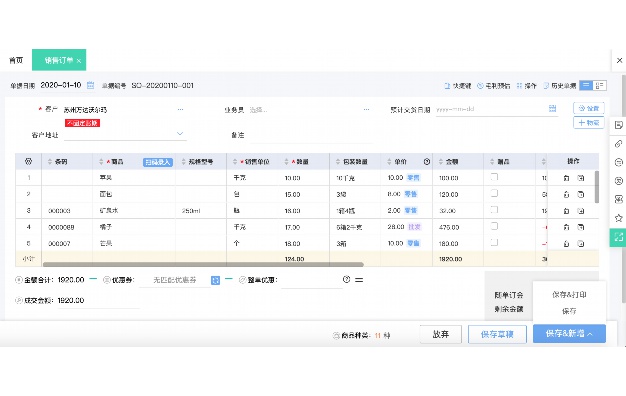
Task: Open the 保存&新增 split button menu
Action: tap(569, 333)
